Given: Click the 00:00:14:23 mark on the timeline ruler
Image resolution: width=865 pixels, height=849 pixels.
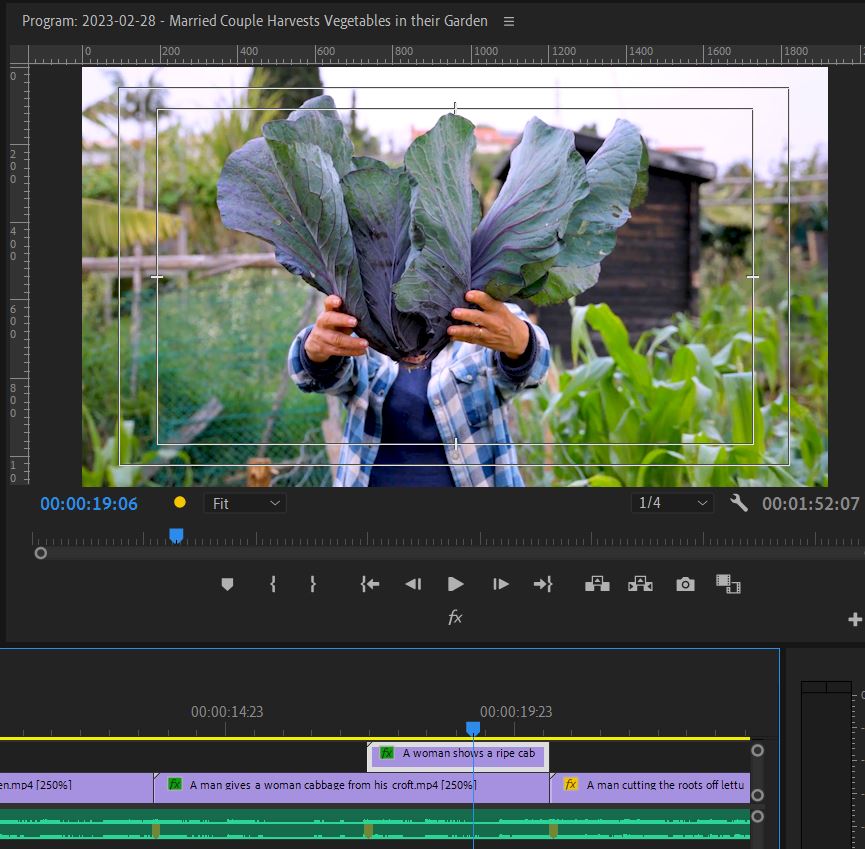Looking at the screenshot, I should 227,712.
